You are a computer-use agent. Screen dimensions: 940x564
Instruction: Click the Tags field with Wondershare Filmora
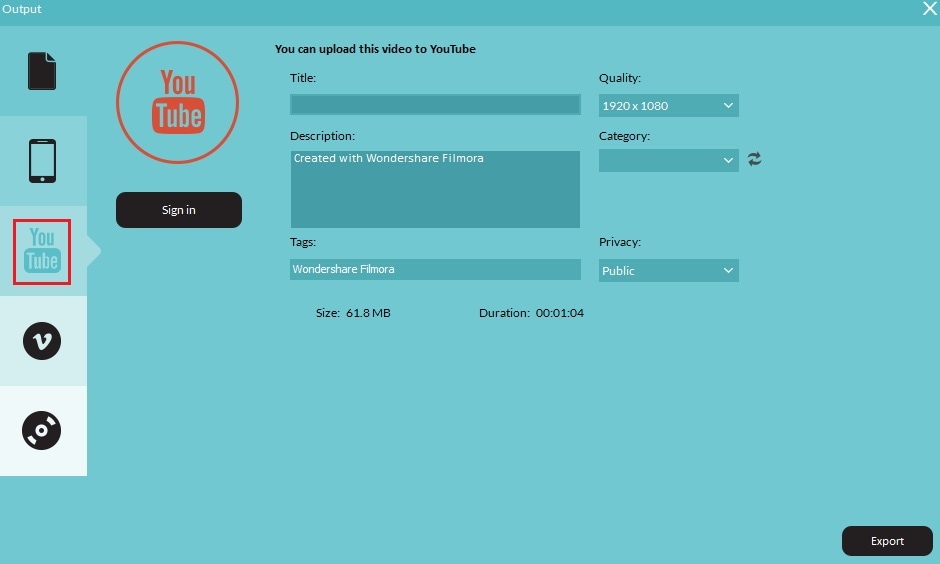[x=435, y=269]
